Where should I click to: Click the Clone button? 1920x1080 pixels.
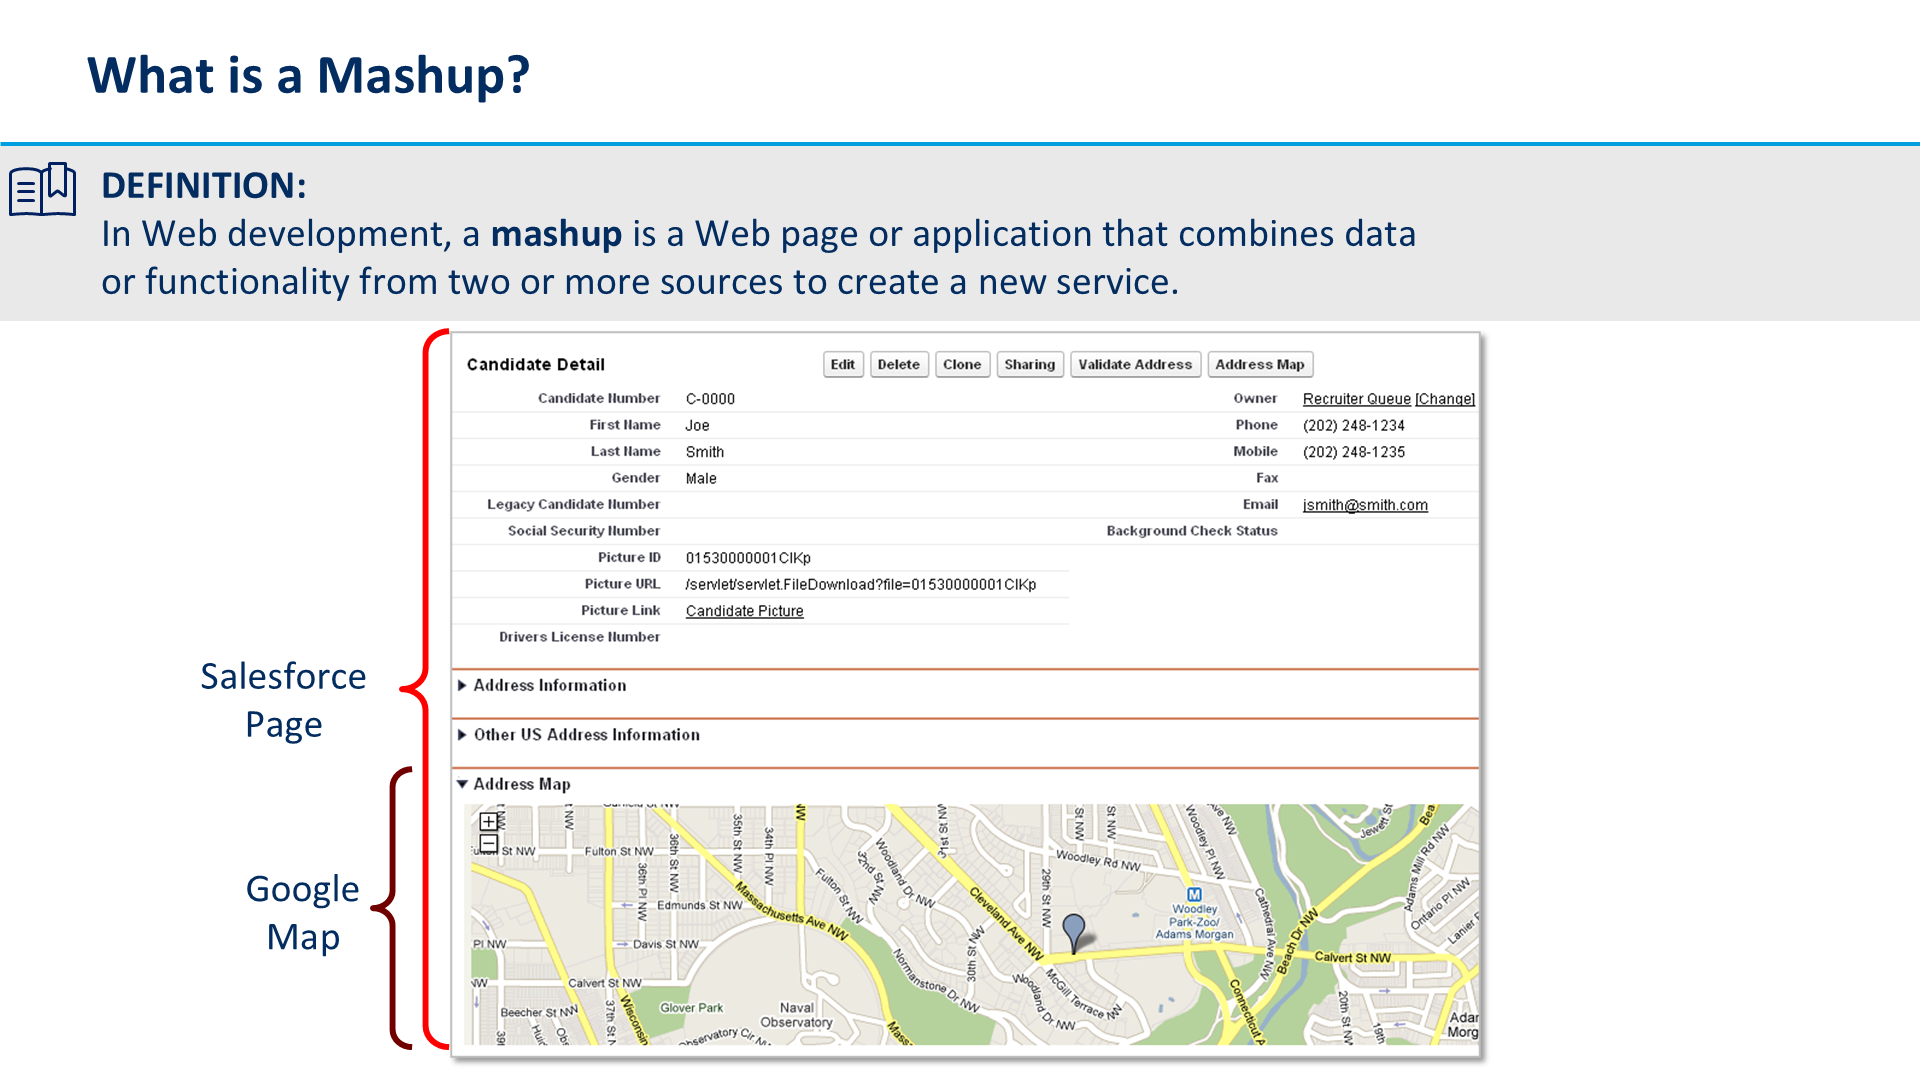(962, 365)
